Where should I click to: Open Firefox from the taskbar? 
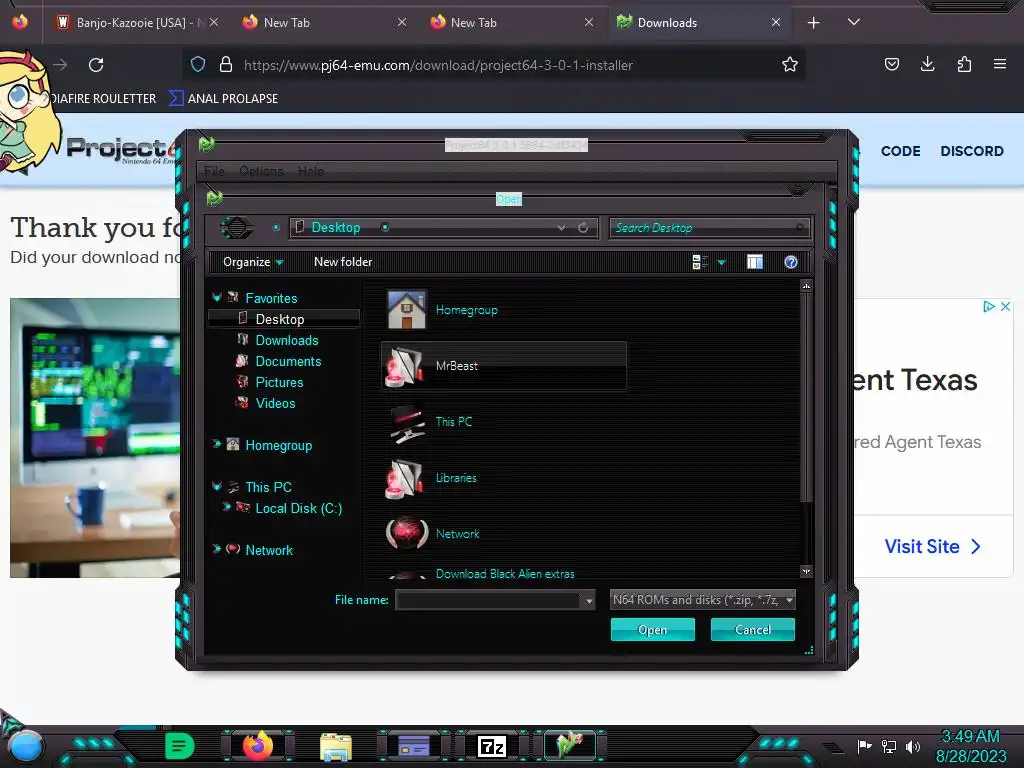click(x=257, y=746)
